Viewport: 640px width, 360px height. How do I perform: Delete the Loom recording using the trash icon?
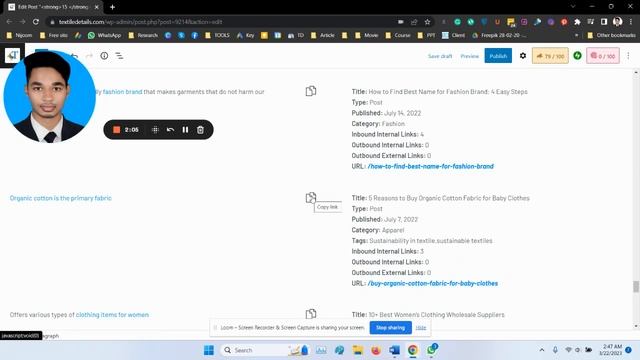(200, 129)
